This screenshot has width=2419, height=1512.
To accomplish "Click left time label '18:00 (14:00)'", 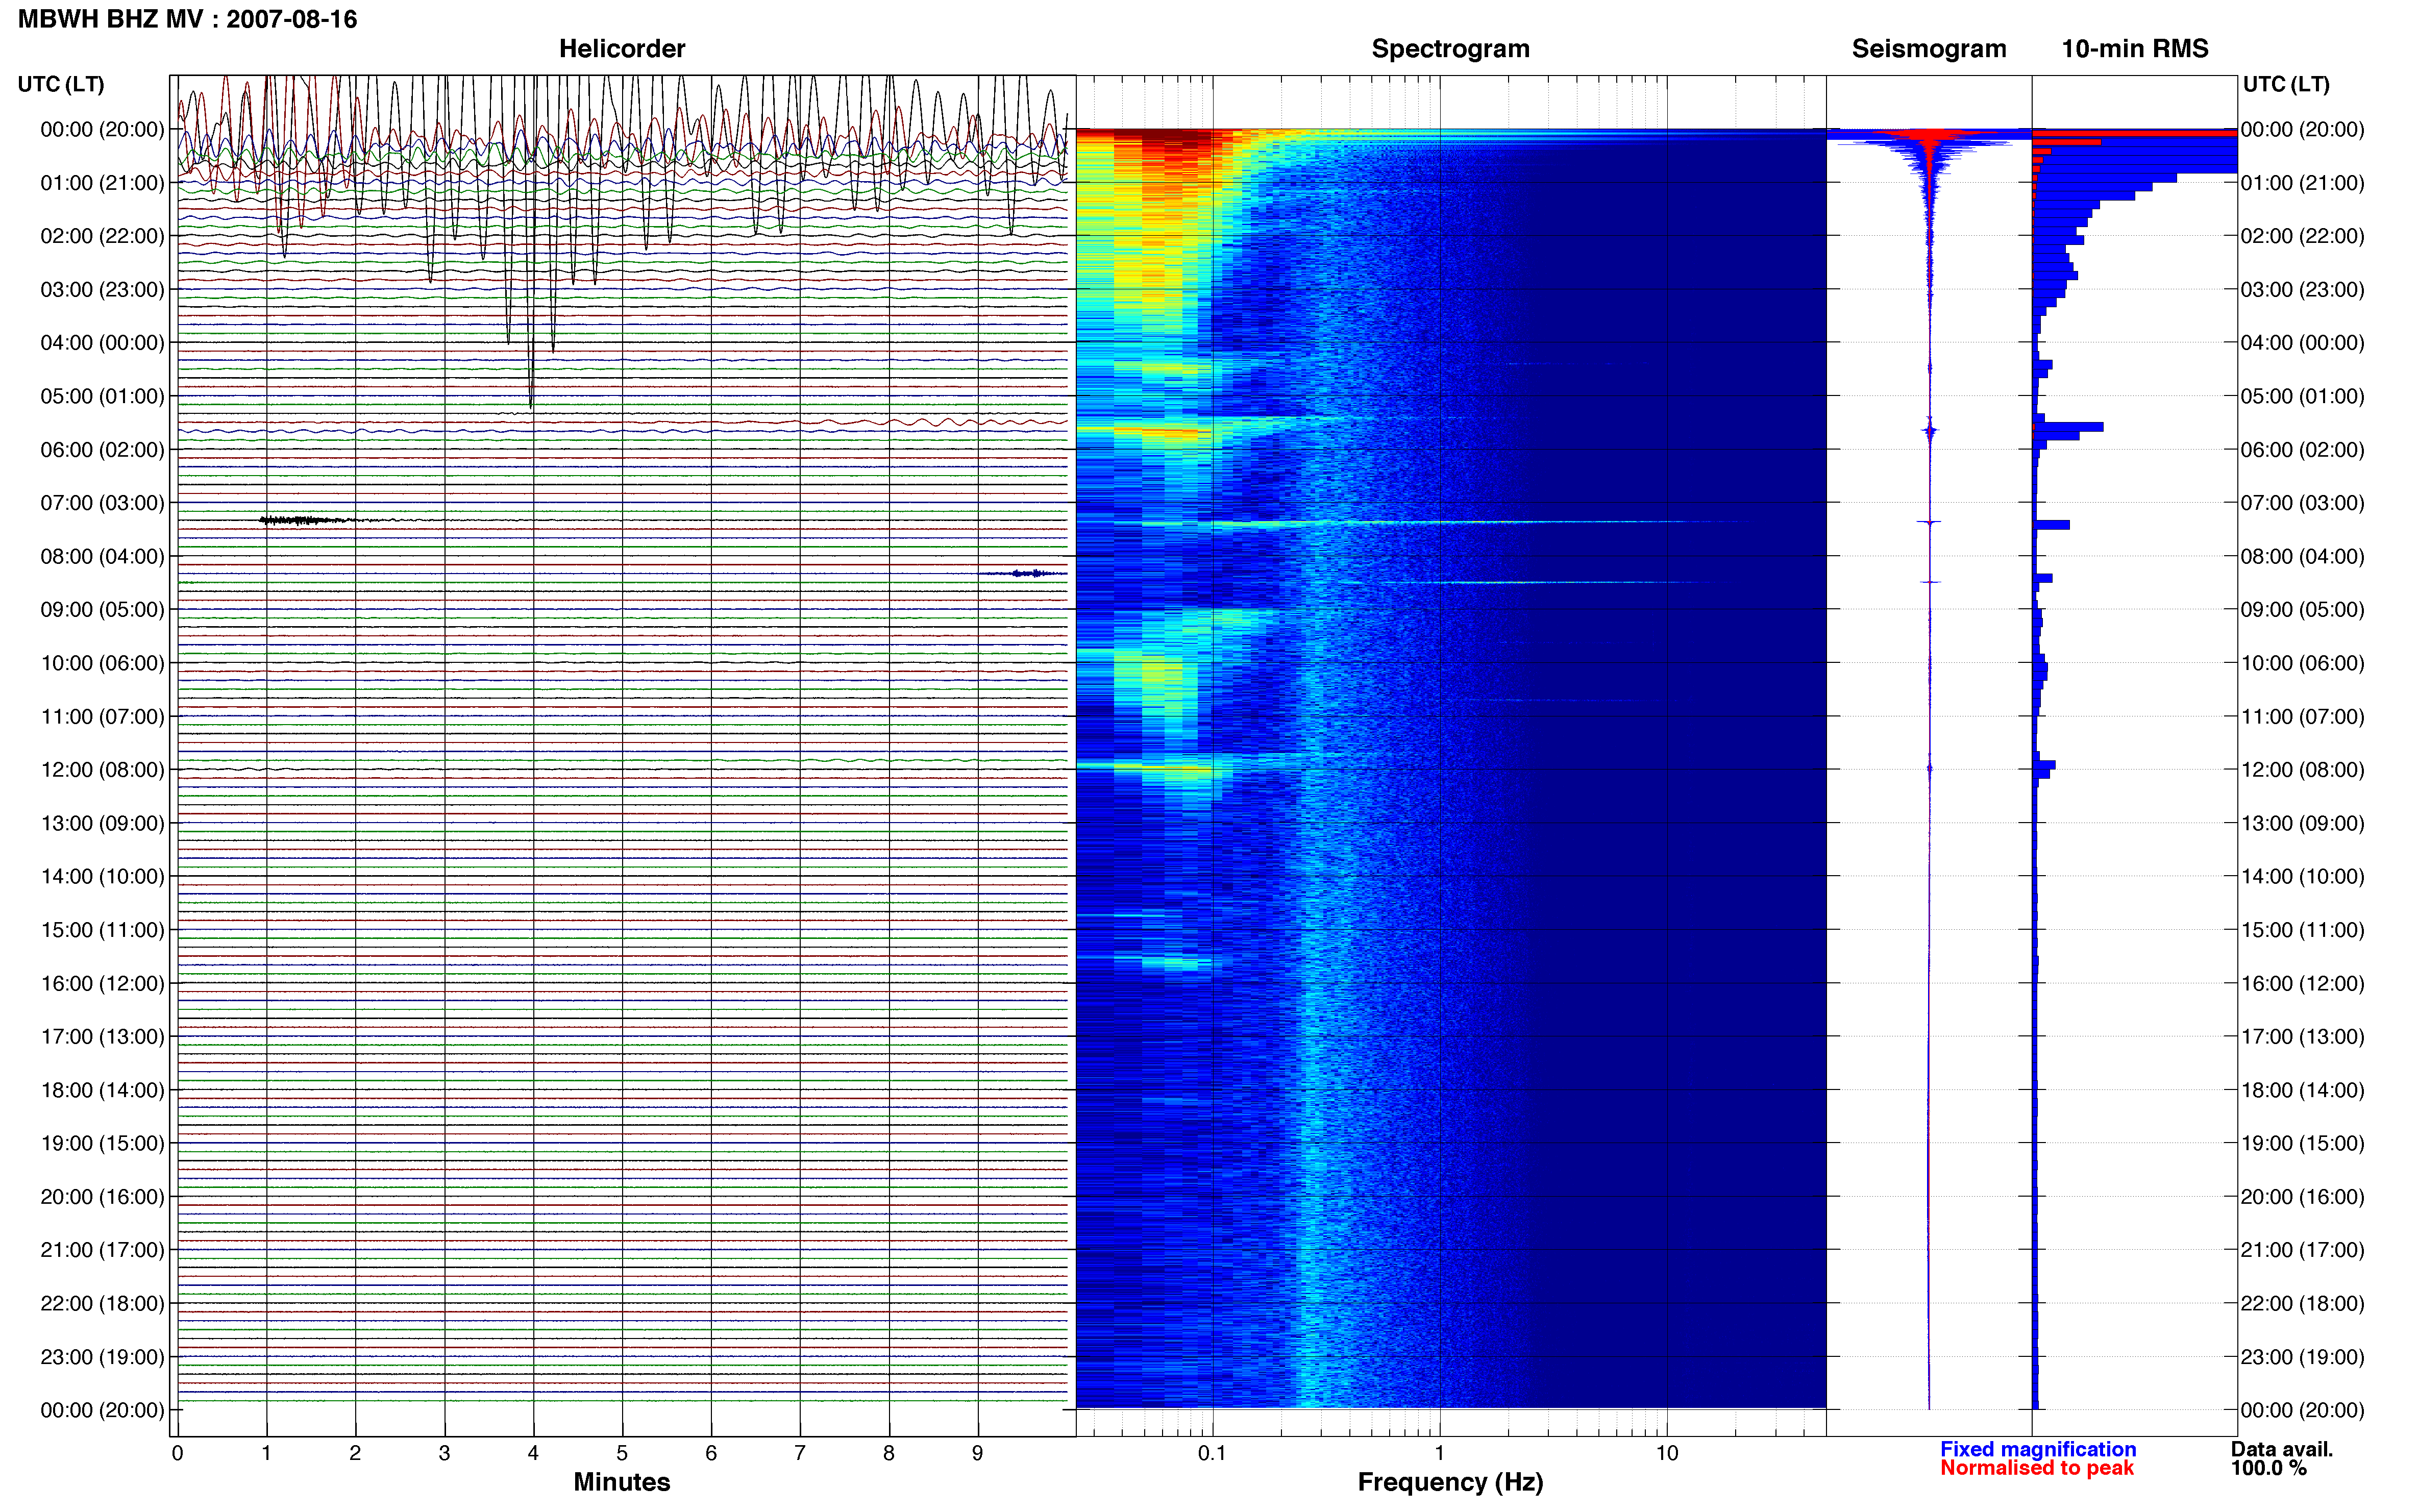I will (102, 1090).
